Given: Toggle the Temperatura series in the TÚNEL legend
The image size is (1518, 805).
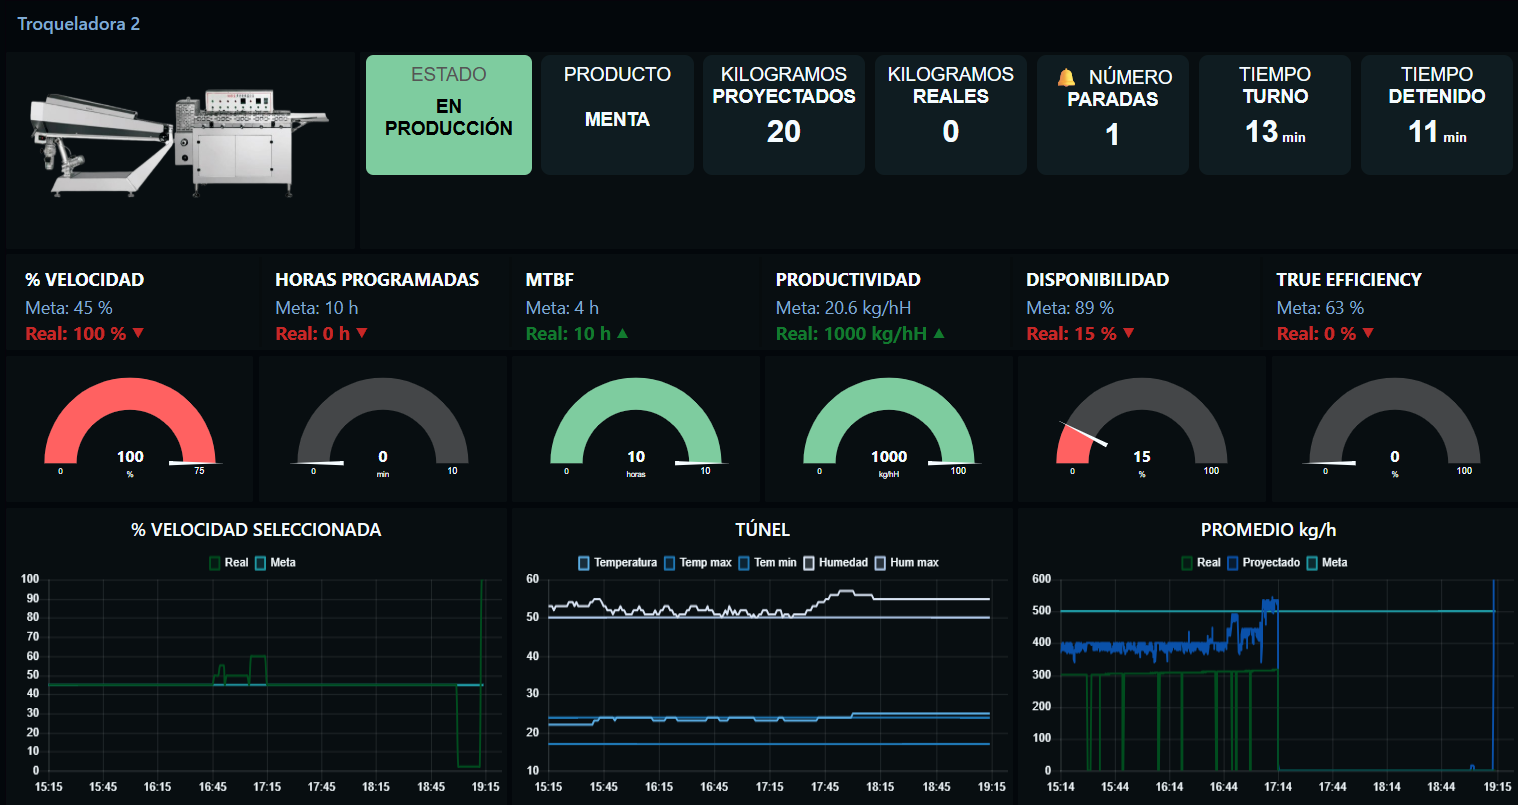Looking at the screenshot, I should tap(617, 563).
